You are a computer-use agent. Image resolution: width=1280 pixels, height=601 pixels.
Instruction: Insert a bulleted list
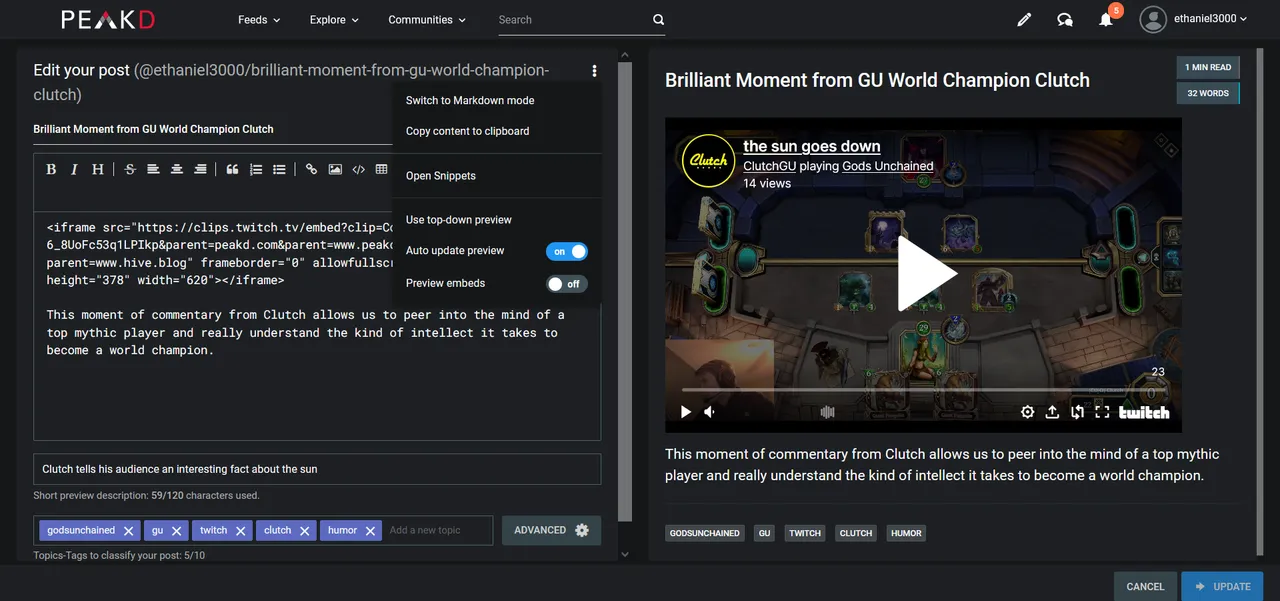click(279, 169)
